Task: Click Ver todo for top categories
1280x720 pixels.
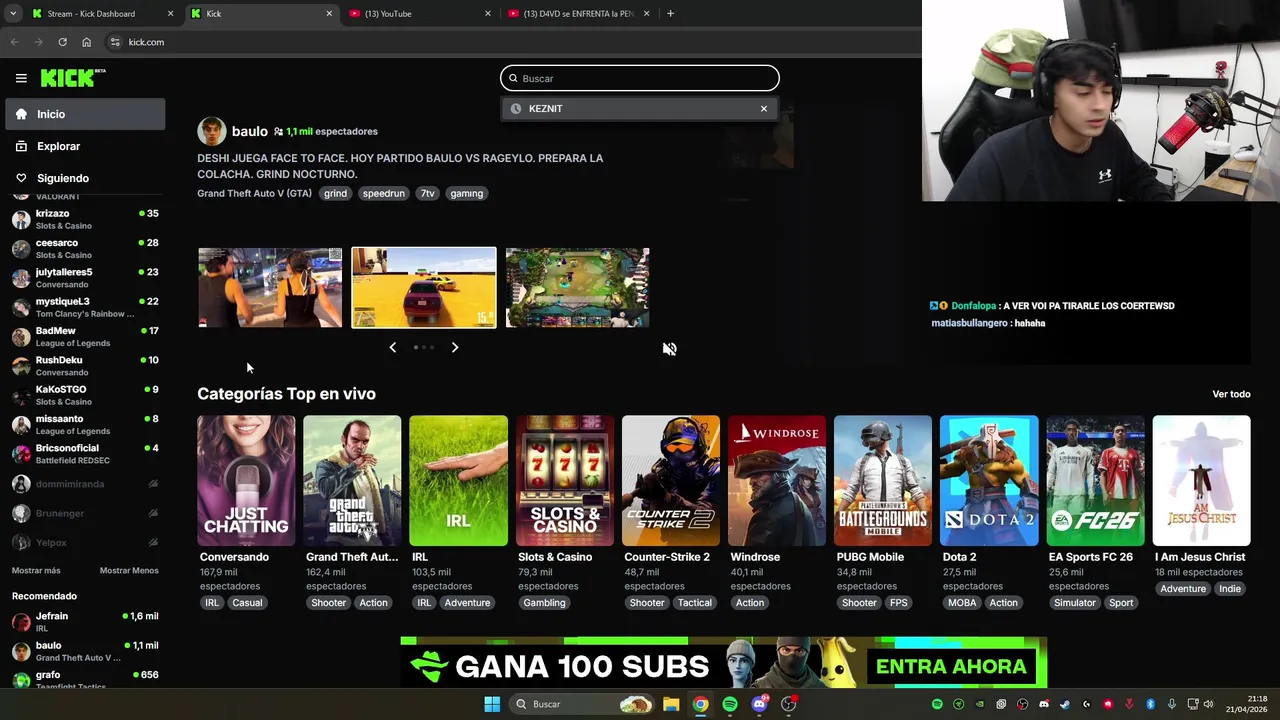Action: click(x=1231, y=394)
